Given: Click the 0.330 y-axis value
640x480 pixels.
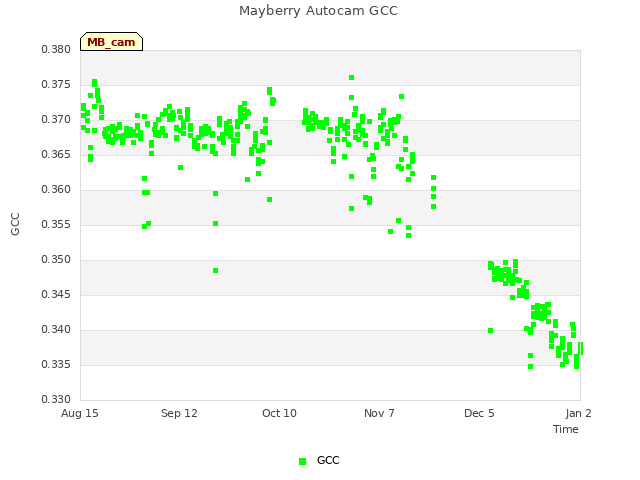Looking at the screenshot, I should tap(56, 399).
